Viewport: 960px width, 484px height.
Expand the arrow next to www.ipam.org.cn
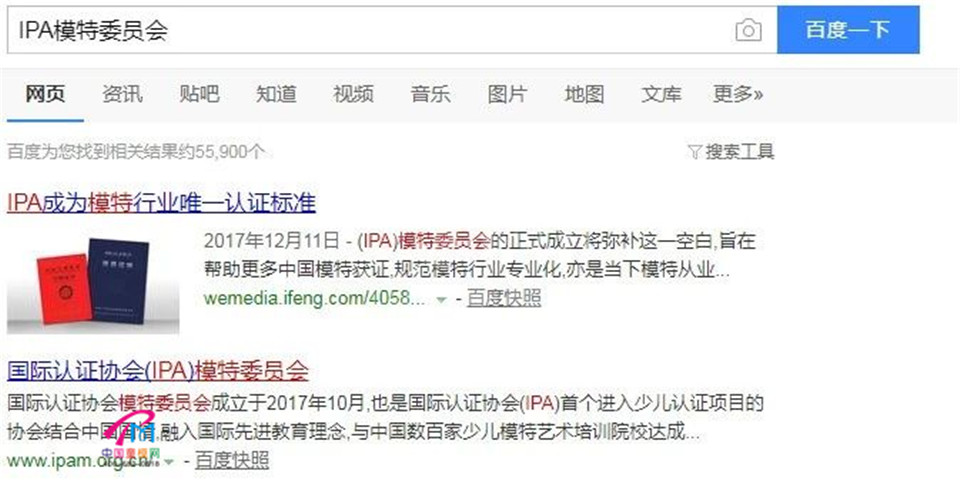[x=170, y=462]
